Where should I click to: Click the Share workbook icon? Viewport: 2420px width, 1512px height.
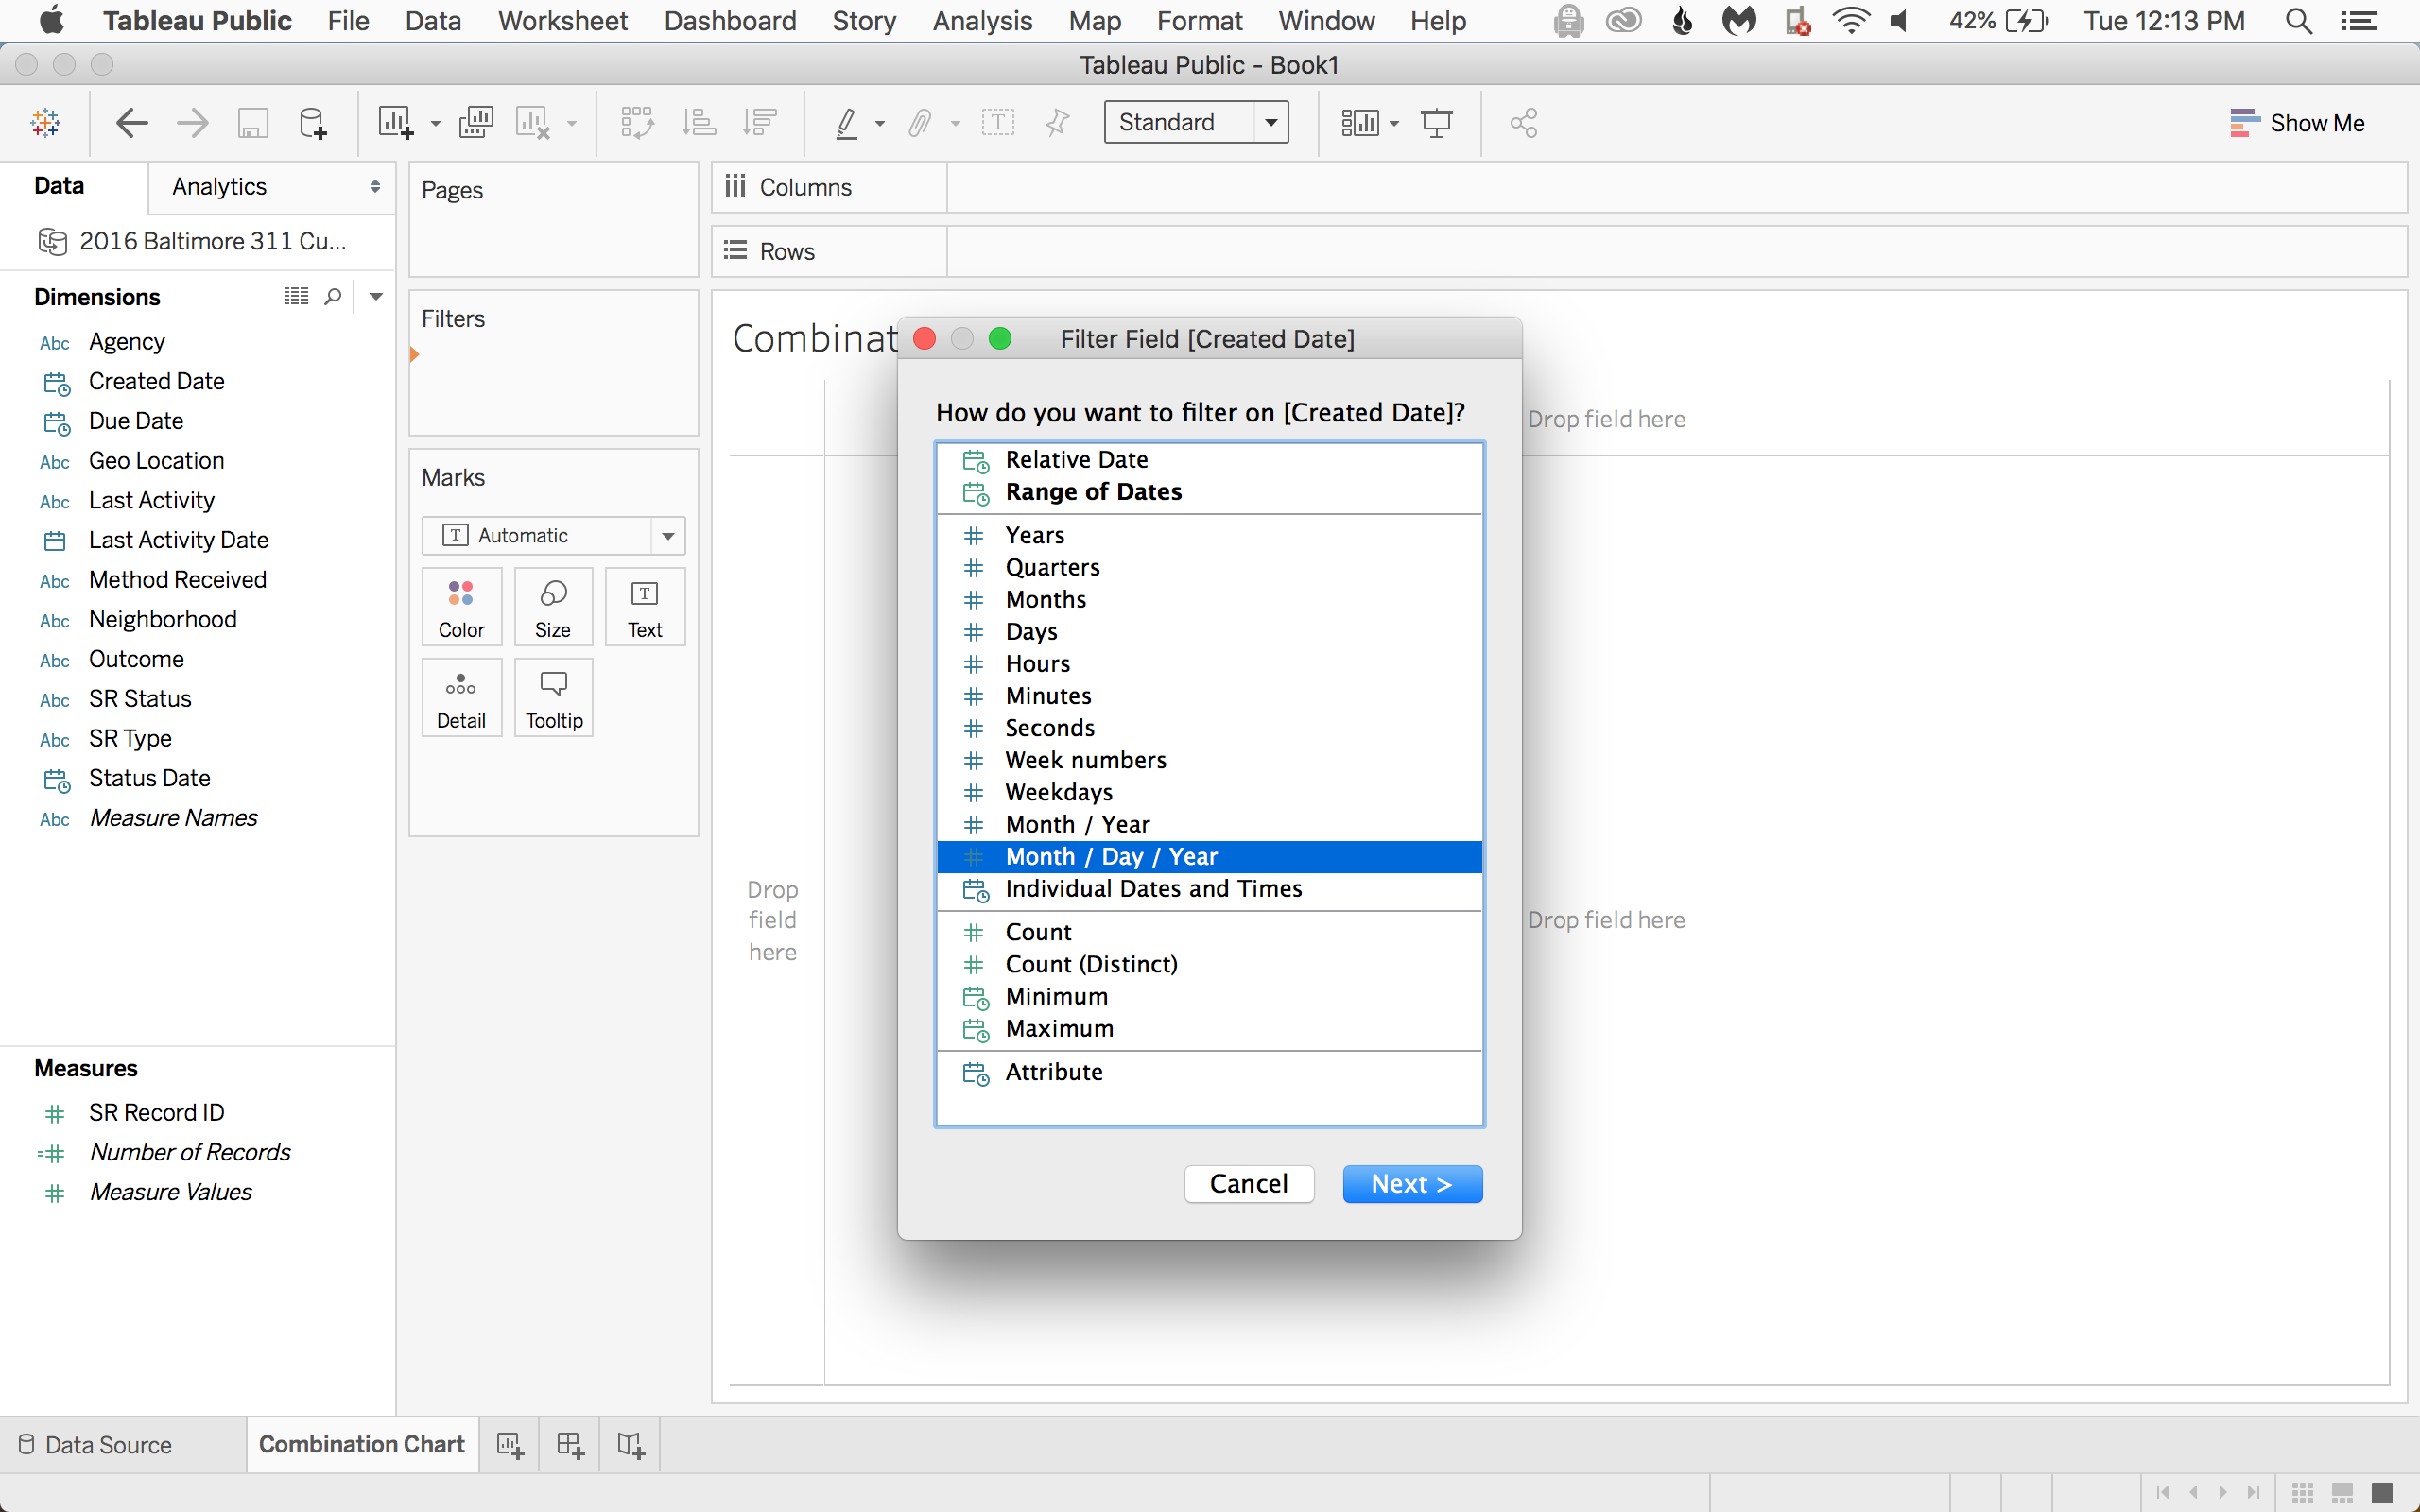coord(1524,123)
